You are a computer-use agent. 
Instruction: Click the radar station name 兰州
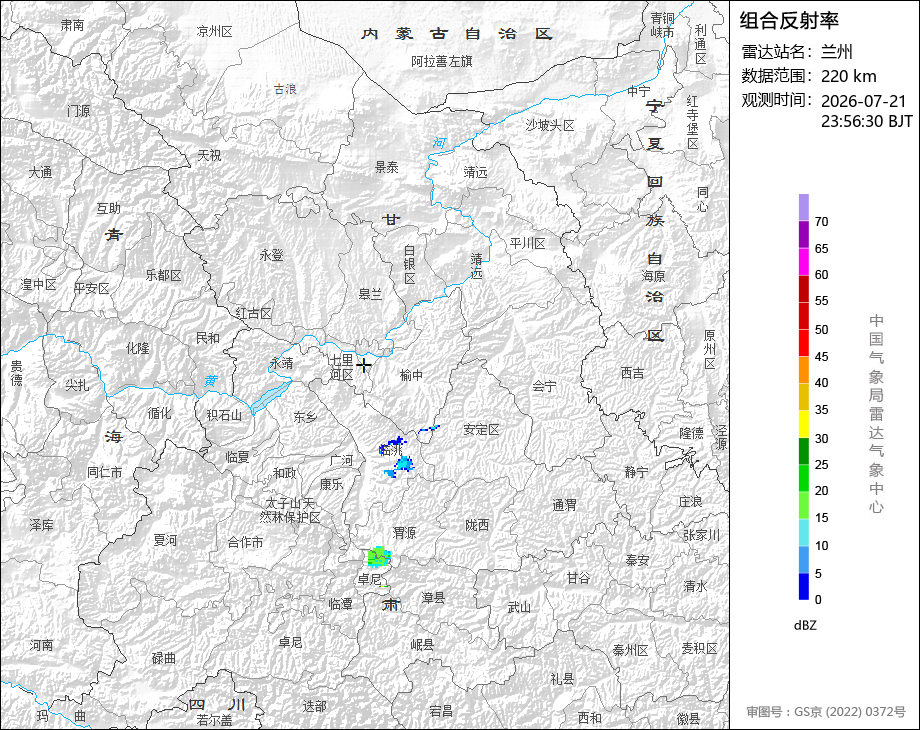(x=836, y=52)
